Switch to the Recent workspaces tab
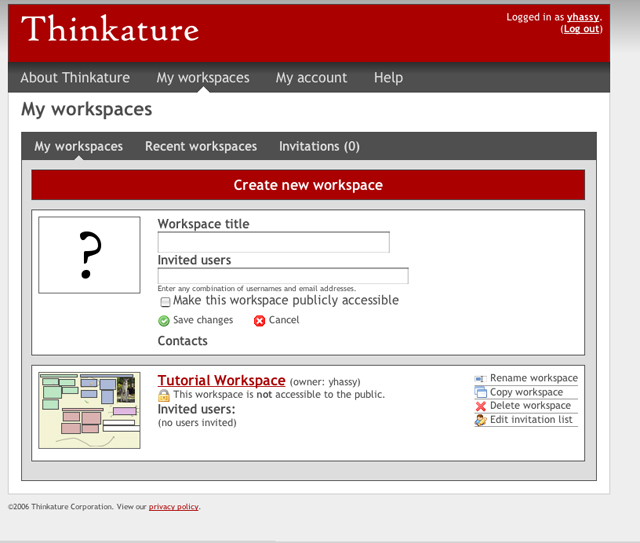This screenshot has width=640, height=543. pyautogui.click(x=201, y=146)
